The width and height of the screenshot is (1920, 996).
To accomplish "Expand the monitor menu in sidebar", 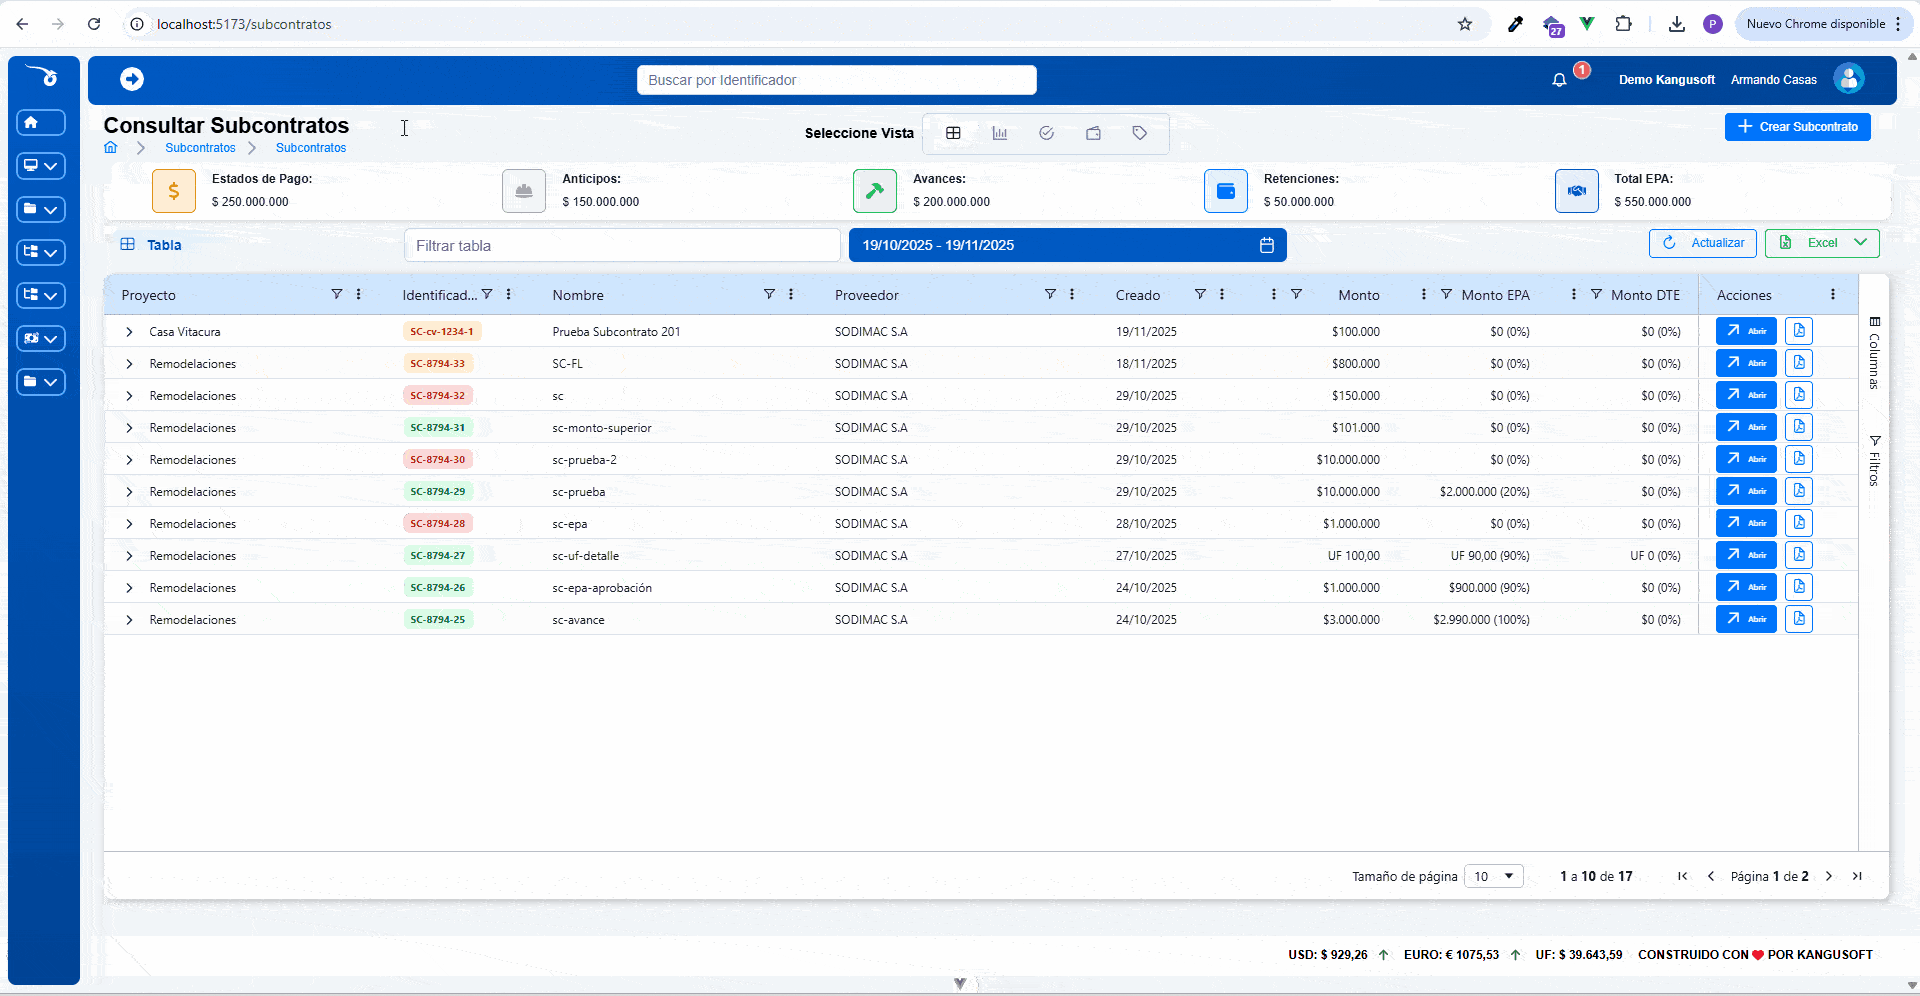I will [x=41, y=166].
